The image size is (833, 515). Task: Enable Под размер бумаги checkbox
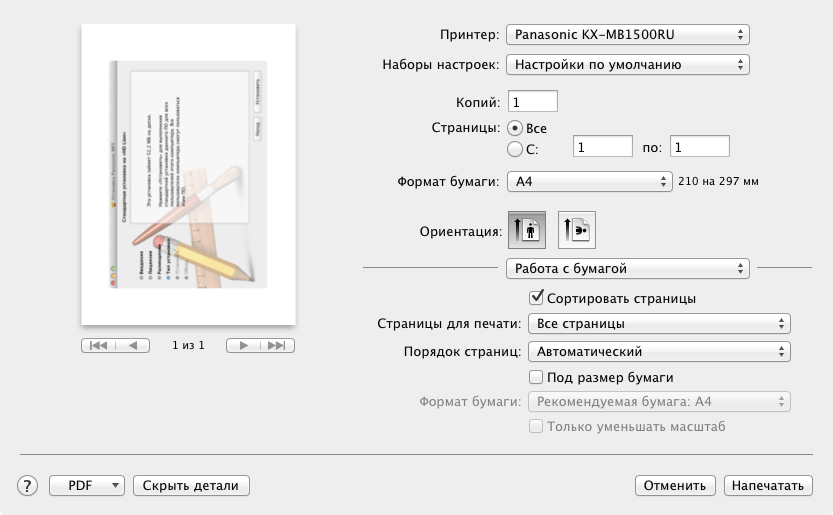[537, 377]
